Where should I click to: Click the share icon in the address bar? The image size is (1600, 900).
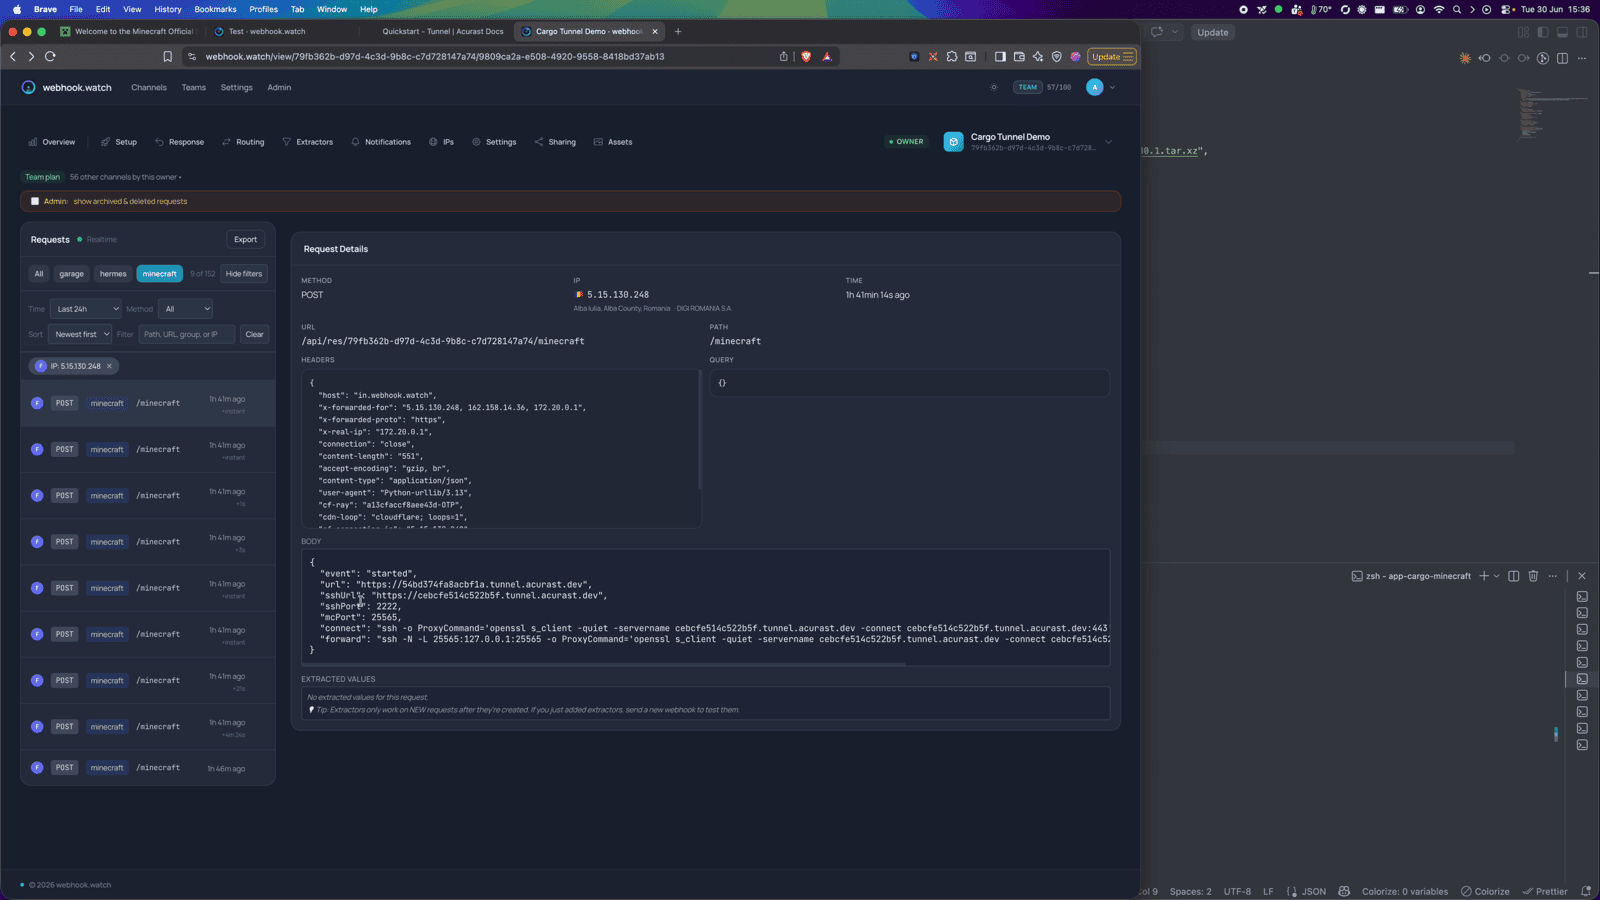coord(784,57)
